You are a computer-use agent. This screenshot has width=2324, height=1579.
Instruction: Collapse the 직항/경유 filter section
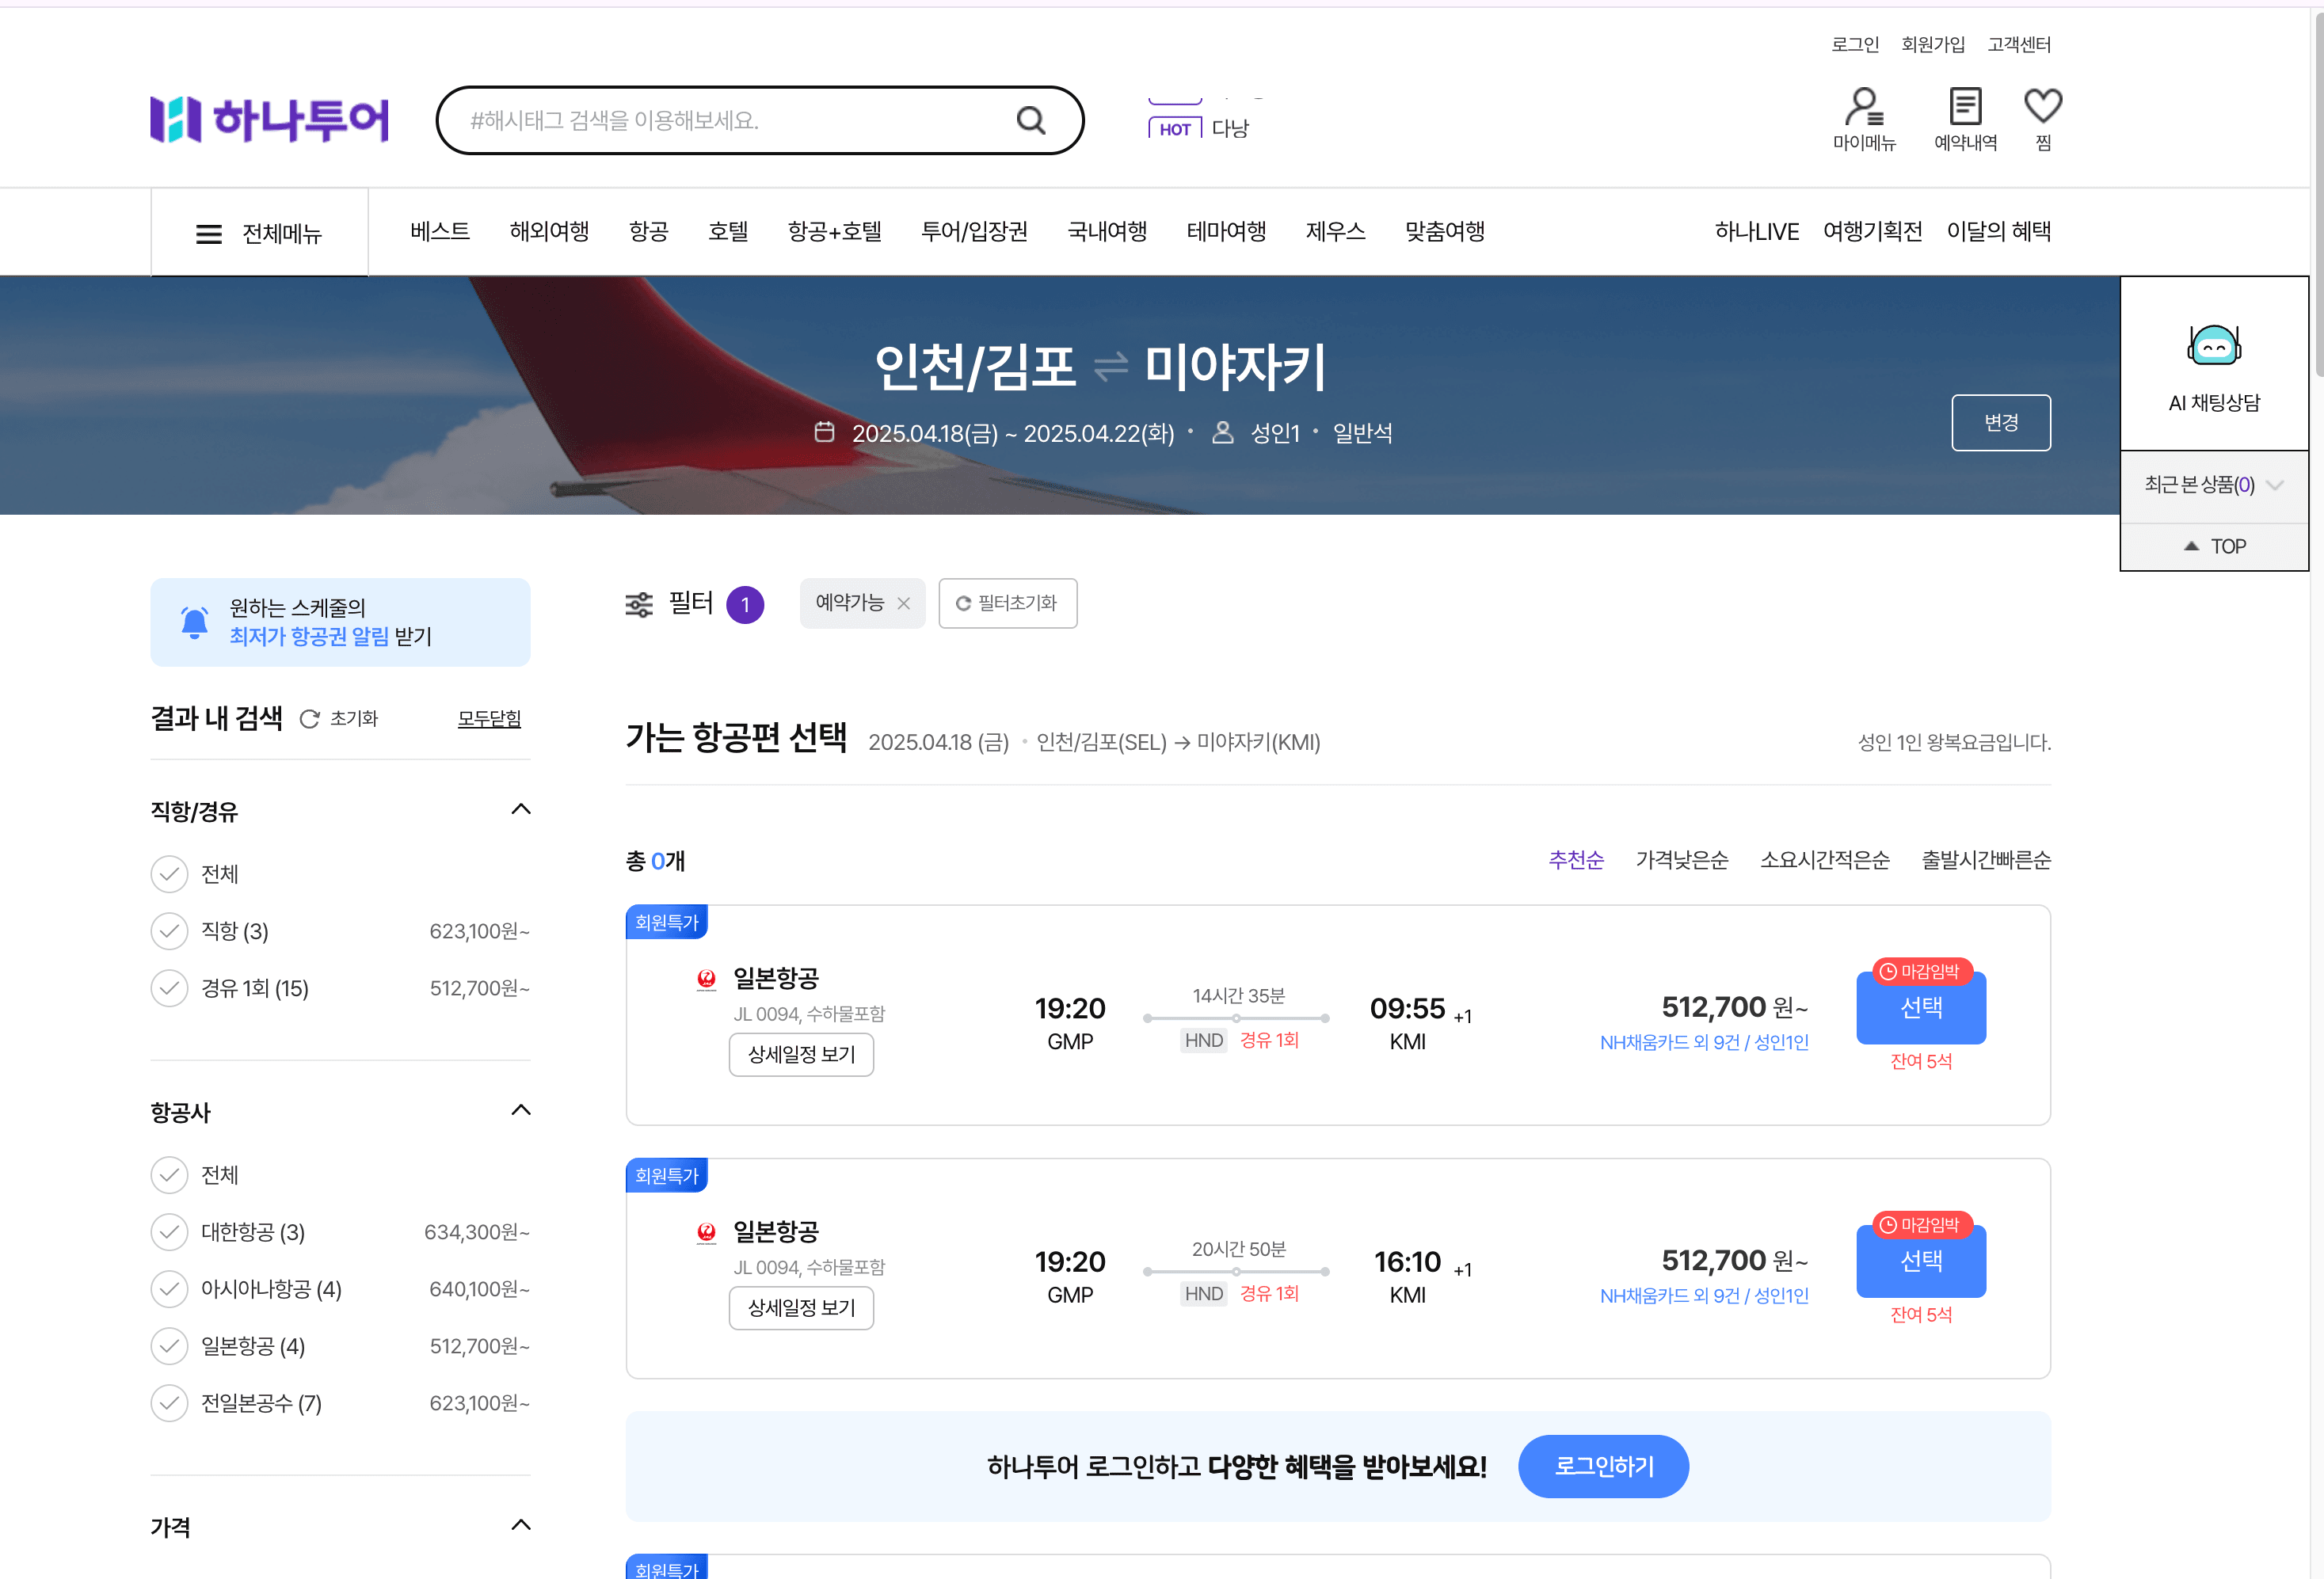coord(521,809)
